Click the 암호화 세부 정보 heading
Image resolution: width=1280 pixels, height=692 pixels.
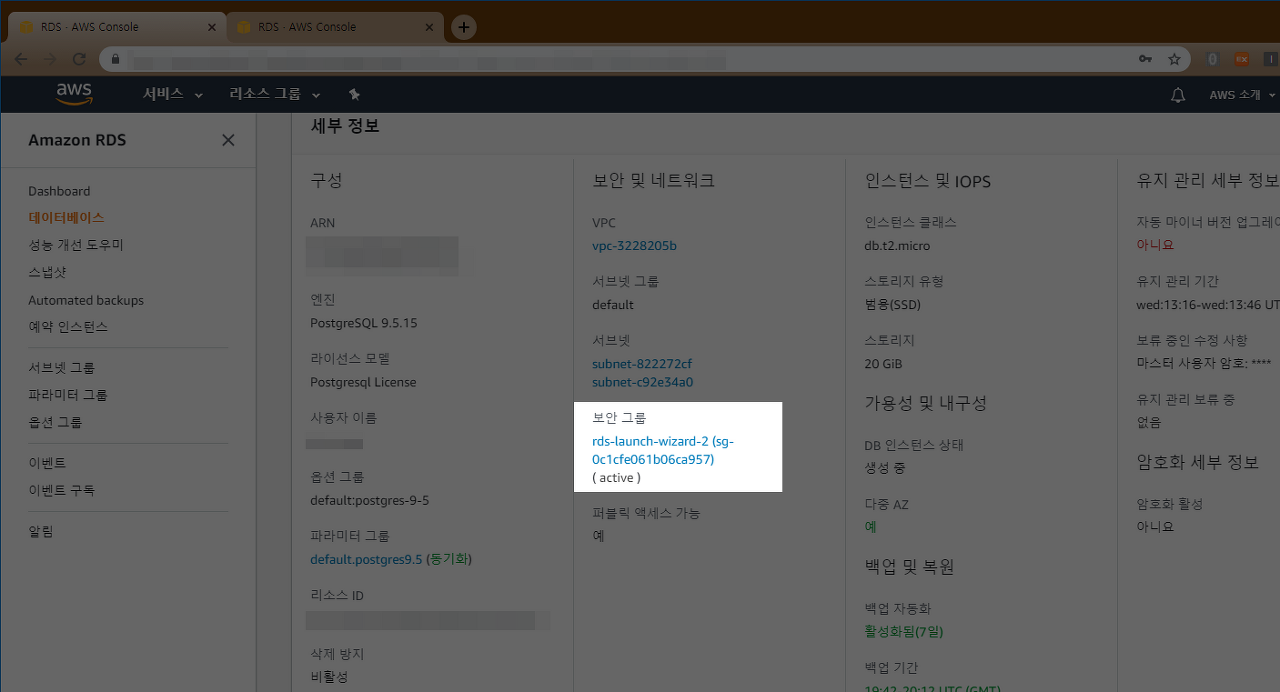point(1198,462)
